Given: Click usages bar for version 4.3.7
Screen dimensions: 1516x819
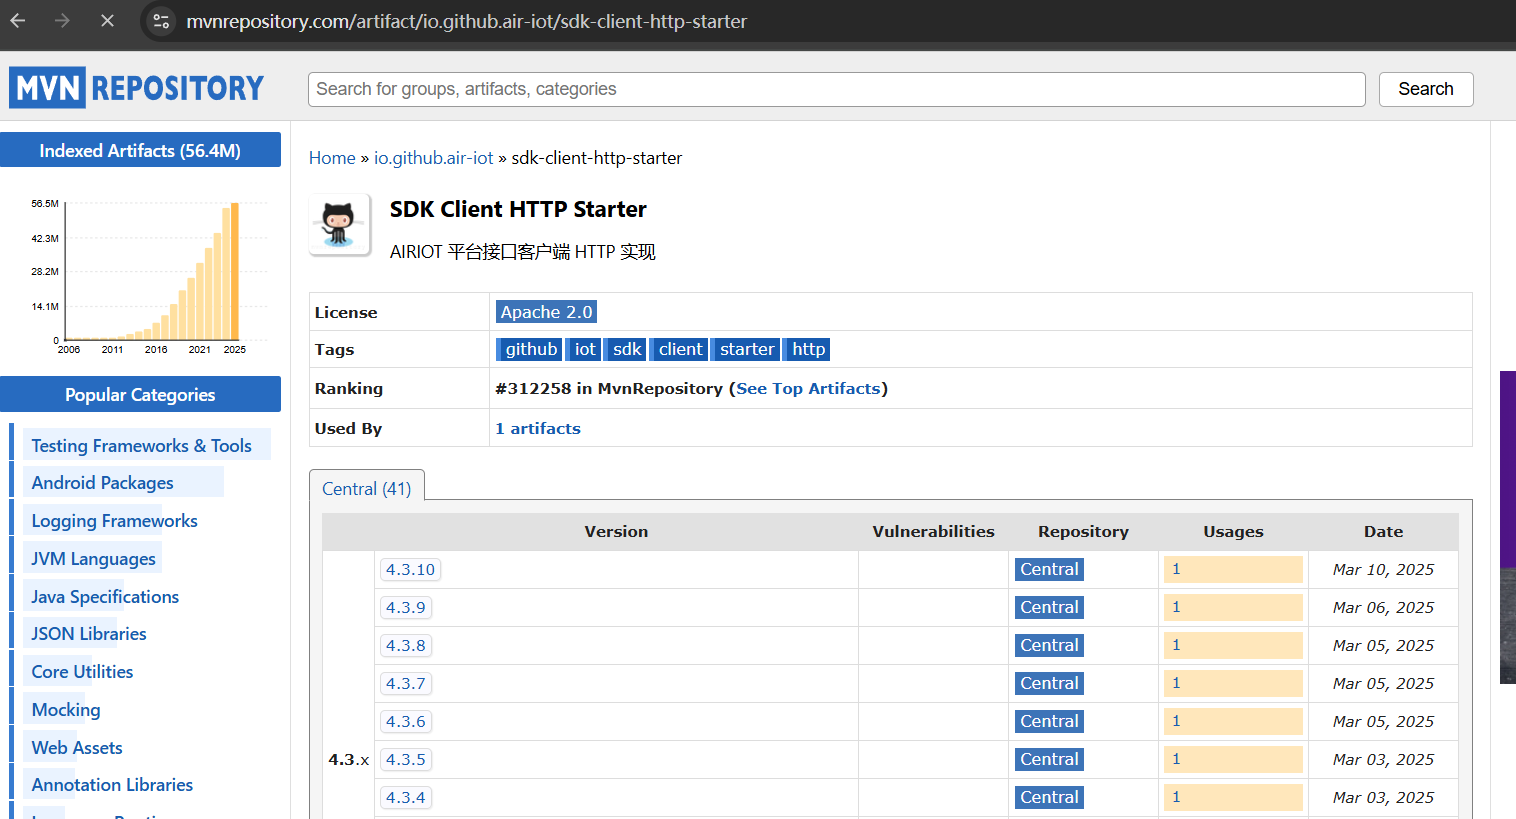Looking at the screenshot, I should (1233, 683).
